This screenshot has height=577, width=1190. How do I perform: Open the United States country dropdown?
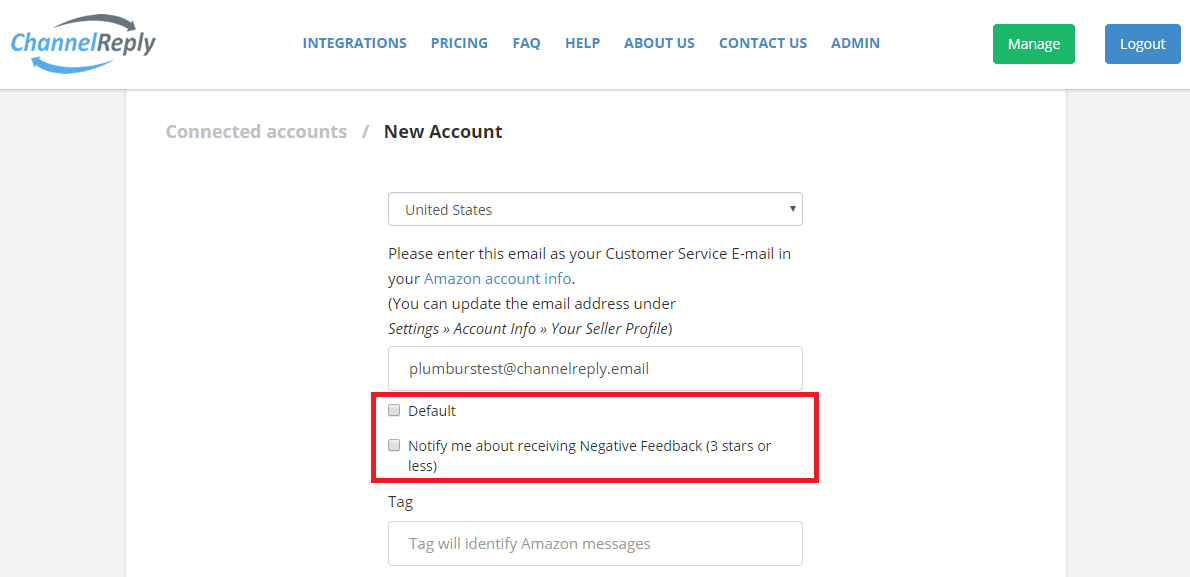tap(595, 210)
